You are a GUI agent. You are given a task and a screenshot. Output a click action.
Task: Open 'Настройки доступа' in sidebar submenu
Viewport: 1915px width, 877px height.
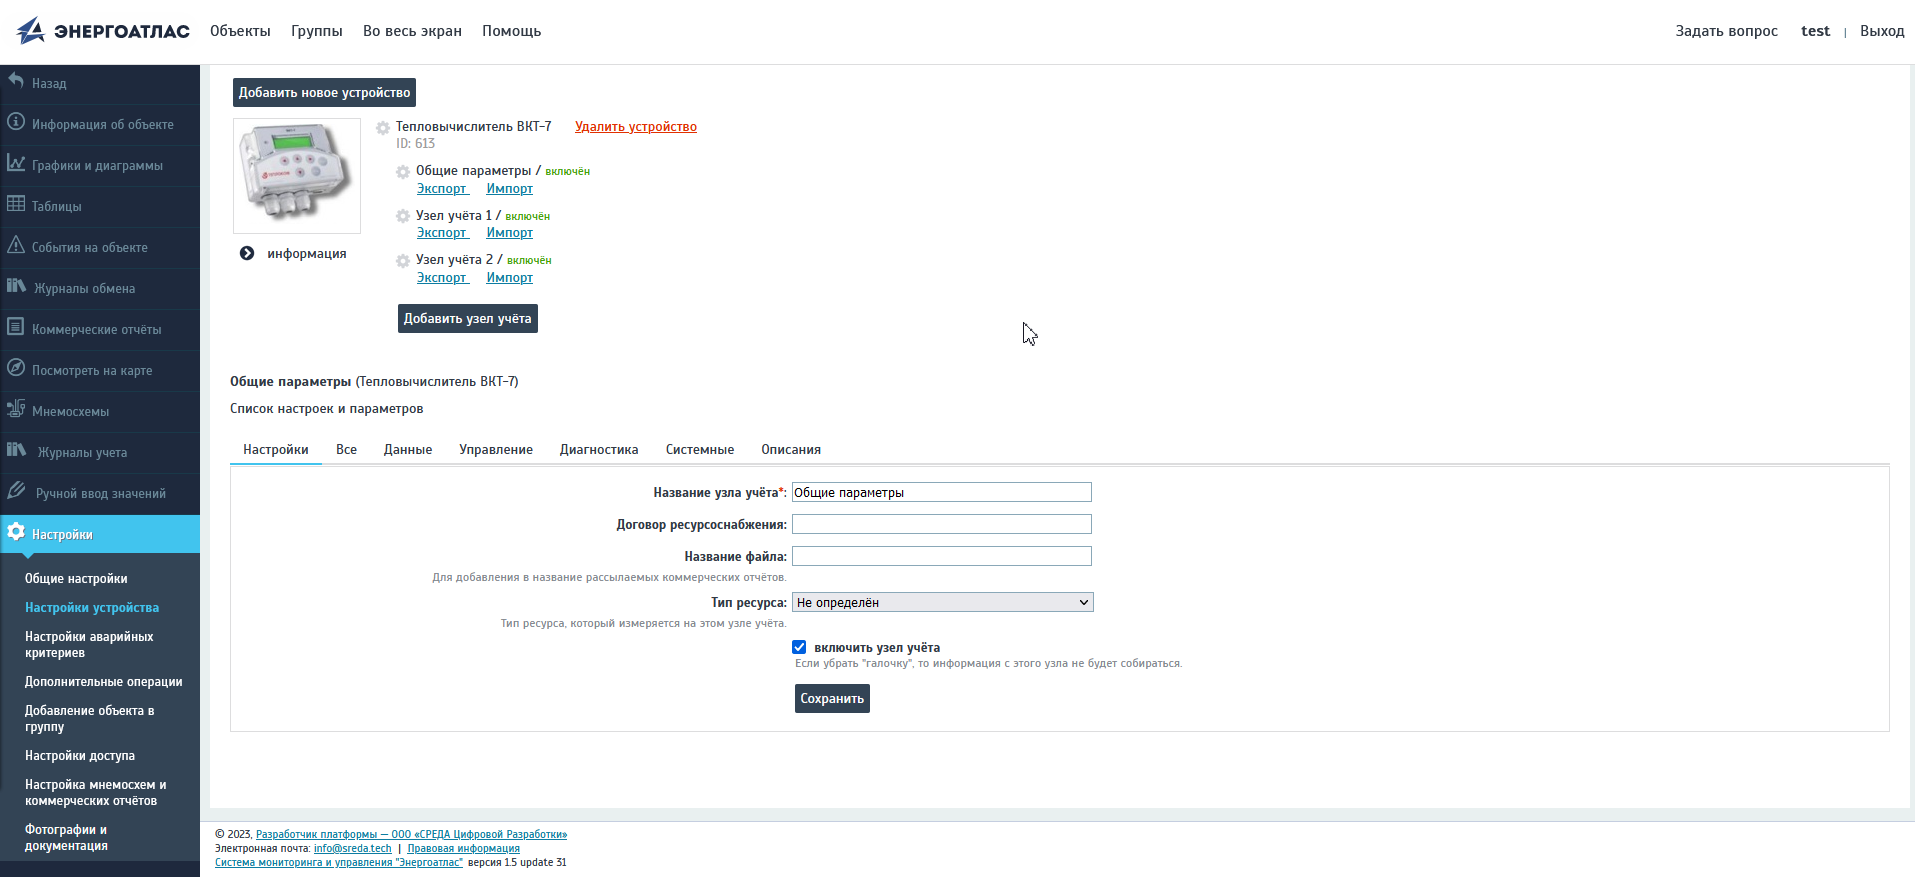pyautogui.click(x=80, y=756)
